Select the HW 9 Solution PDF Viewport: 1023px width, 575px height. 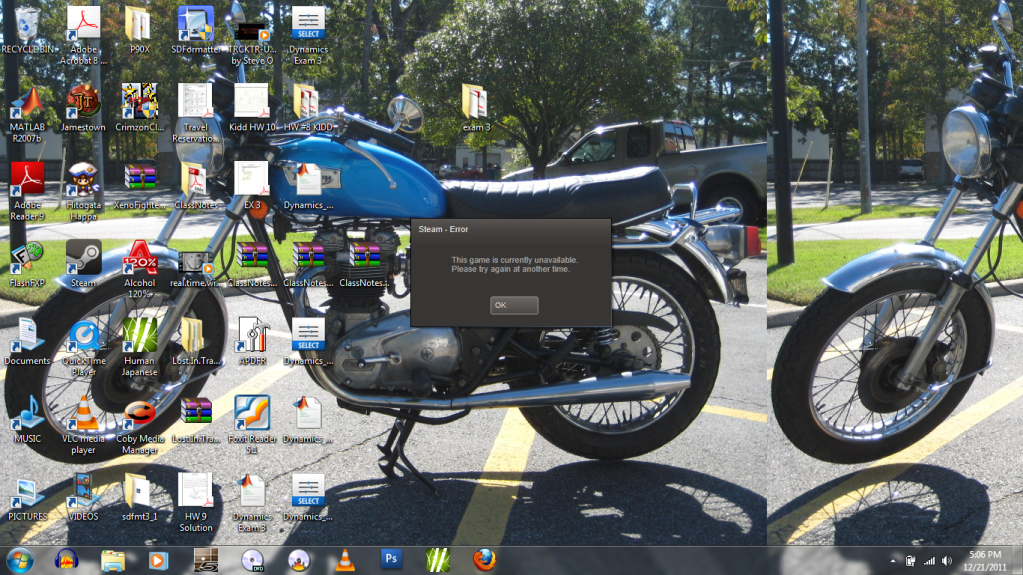coord(196,503)
